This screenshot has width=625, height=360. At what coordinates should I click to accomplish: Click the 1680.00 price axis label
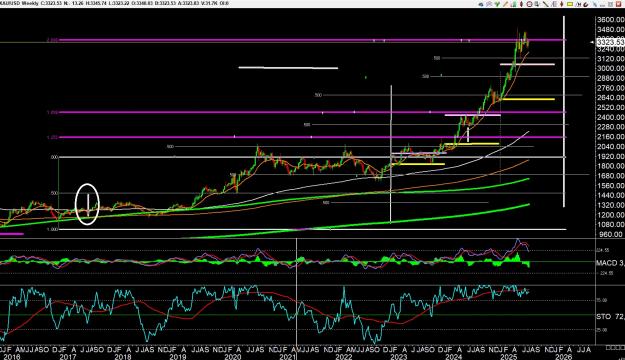click(610, 176)
